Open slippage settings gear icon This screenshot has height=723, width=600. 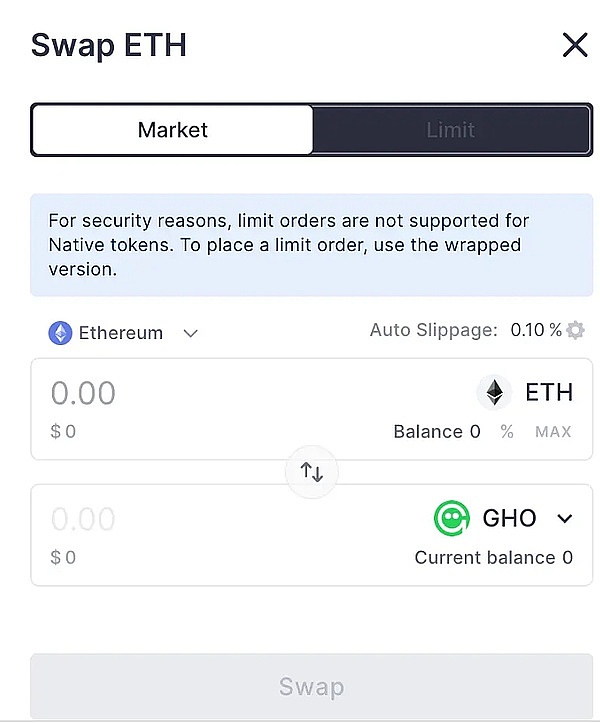point(575,330)
